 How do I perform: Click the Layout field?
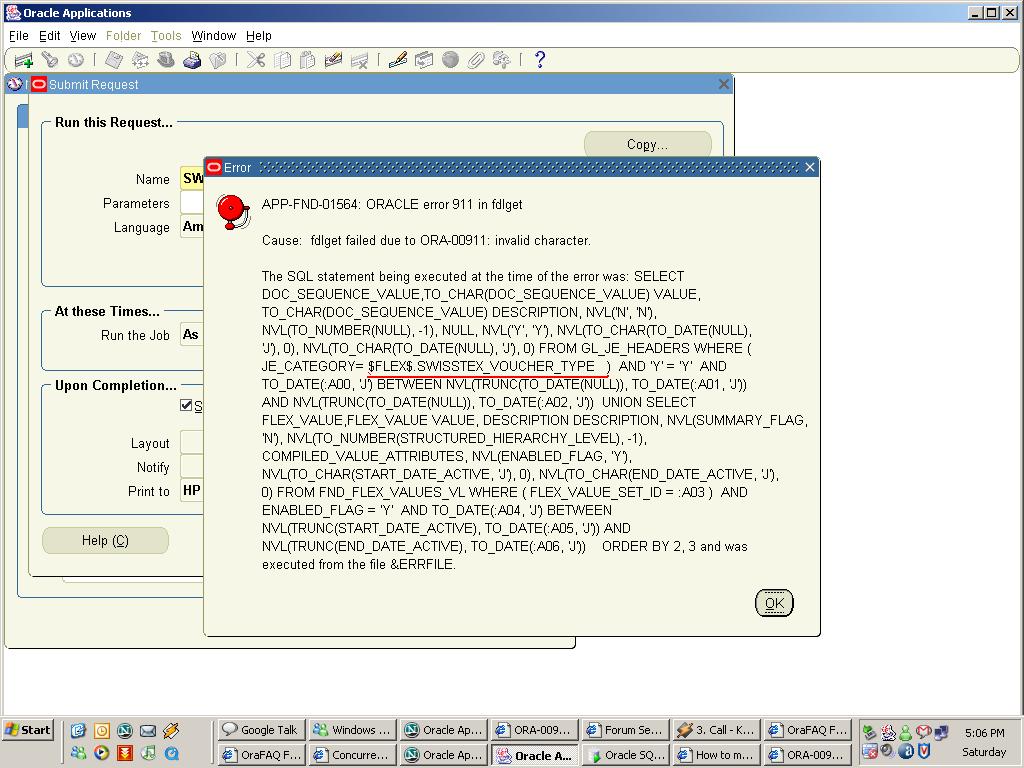point(192,443)
